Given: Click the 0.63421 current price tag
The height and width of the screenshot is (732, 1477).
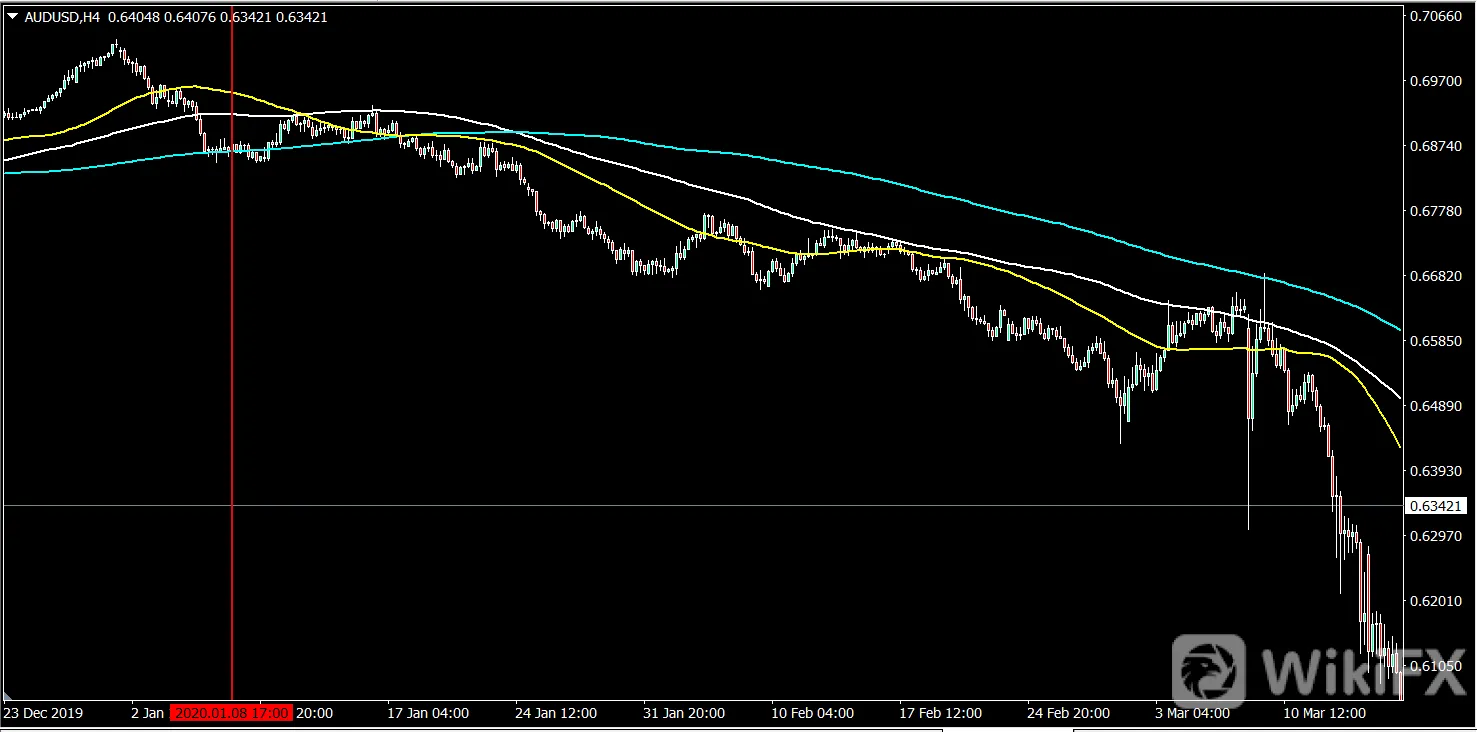Looking at the screenshot, I should [x=1435, y=506].
